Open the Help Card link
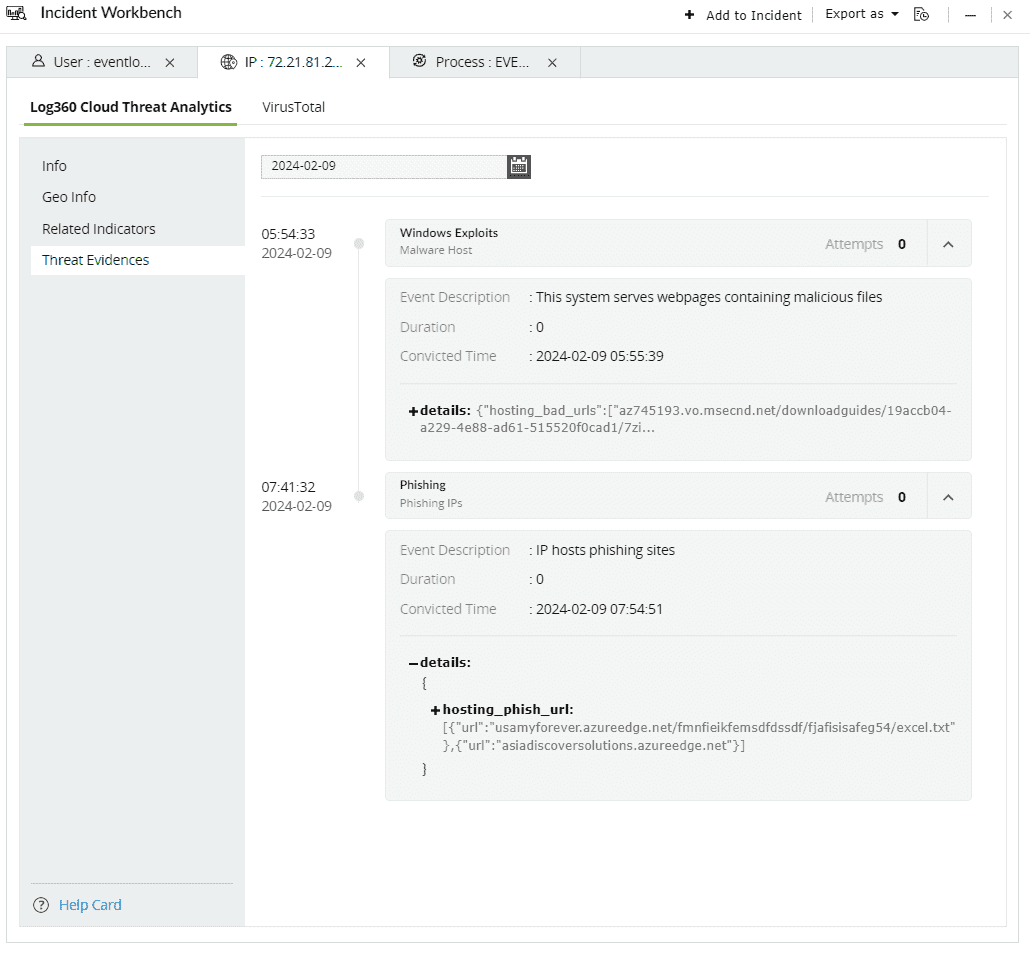 point(90,904)
